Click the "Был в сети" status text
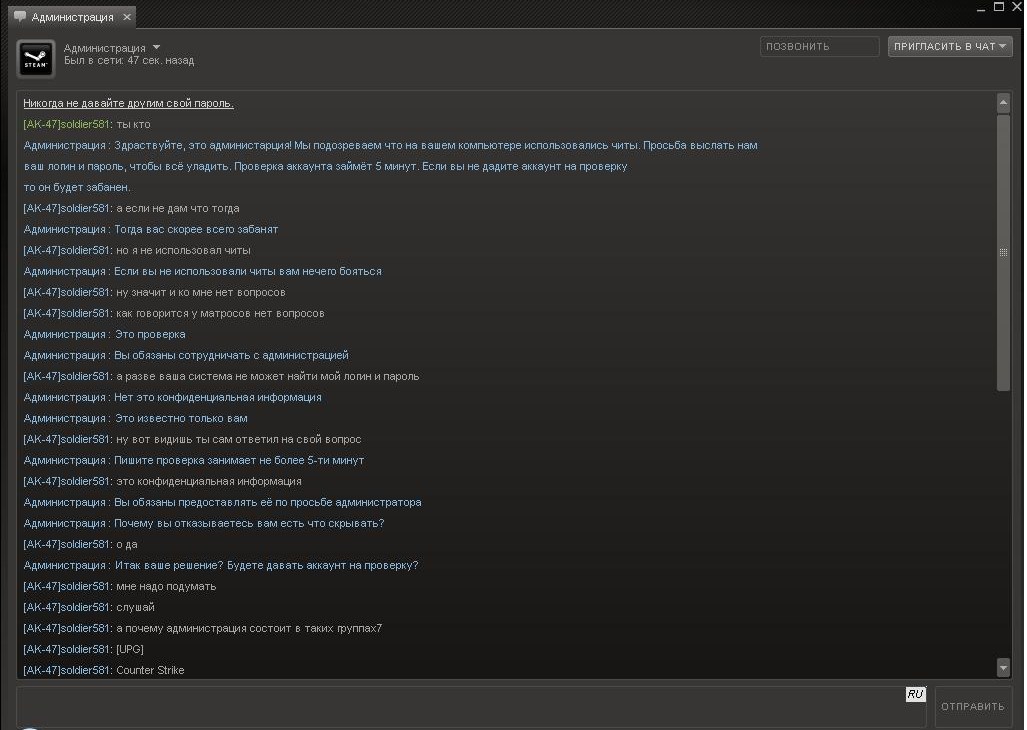 click(128, 61)
